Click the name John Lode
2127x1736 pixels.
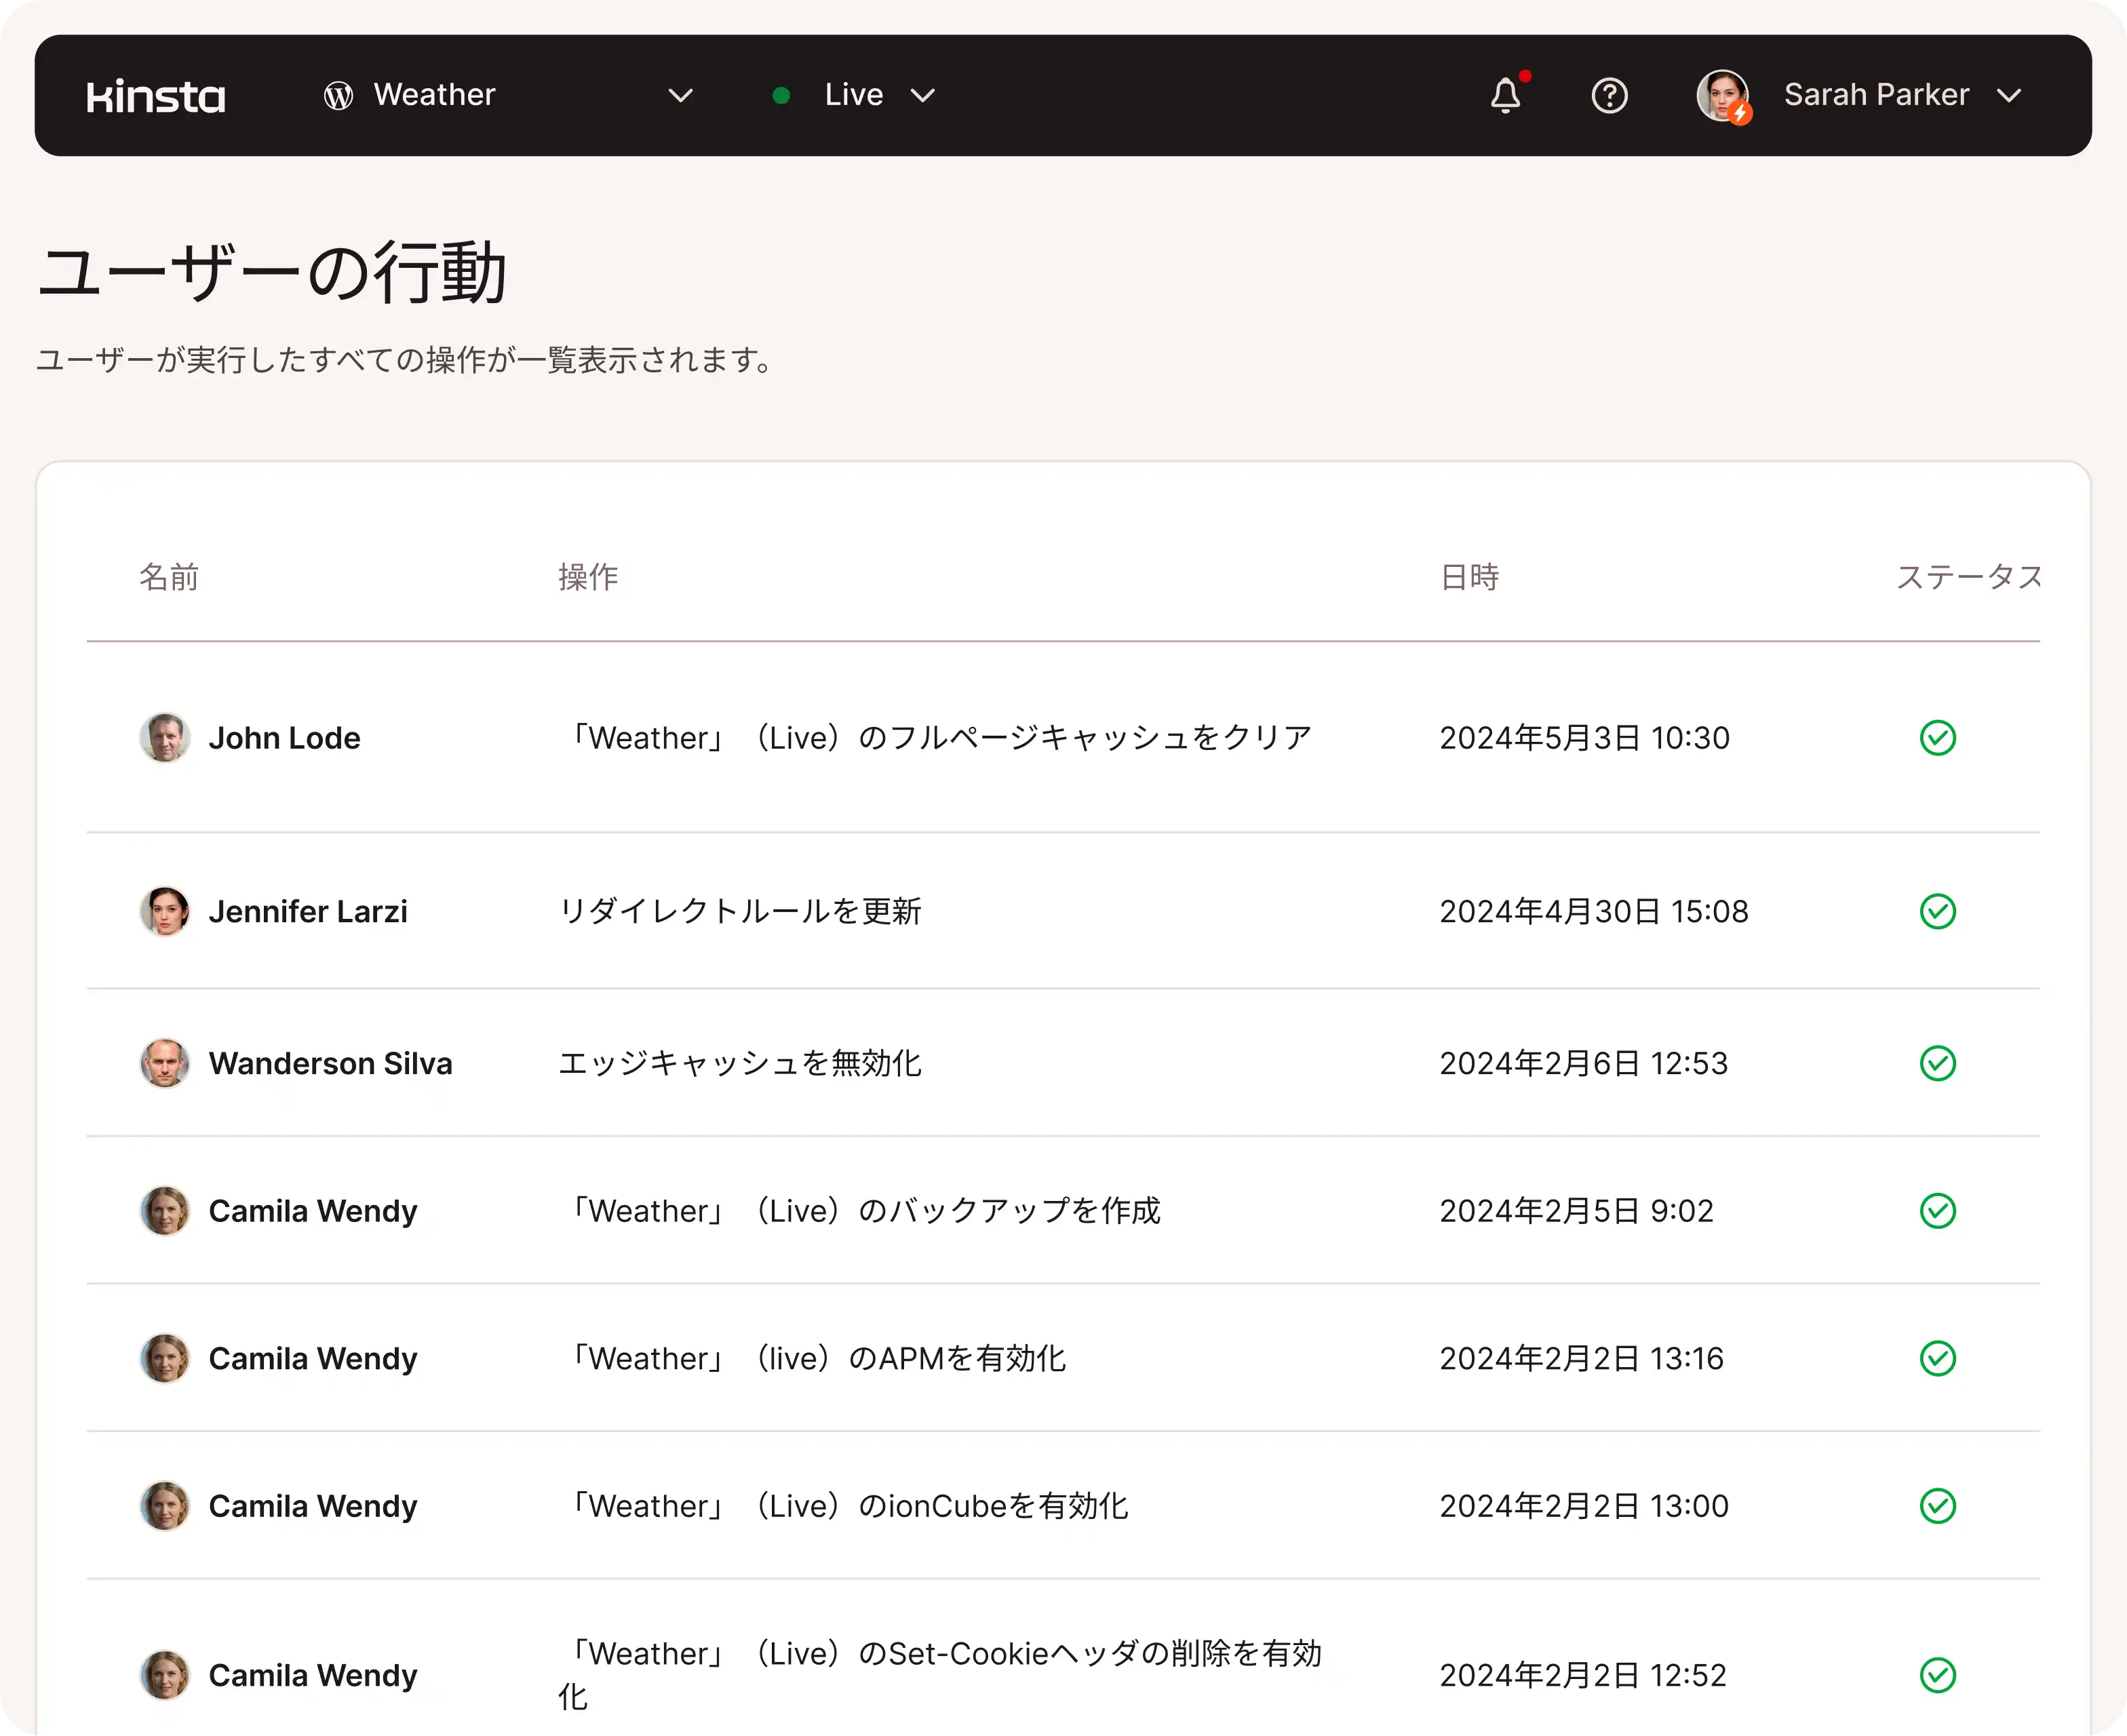tap(284, 738)
